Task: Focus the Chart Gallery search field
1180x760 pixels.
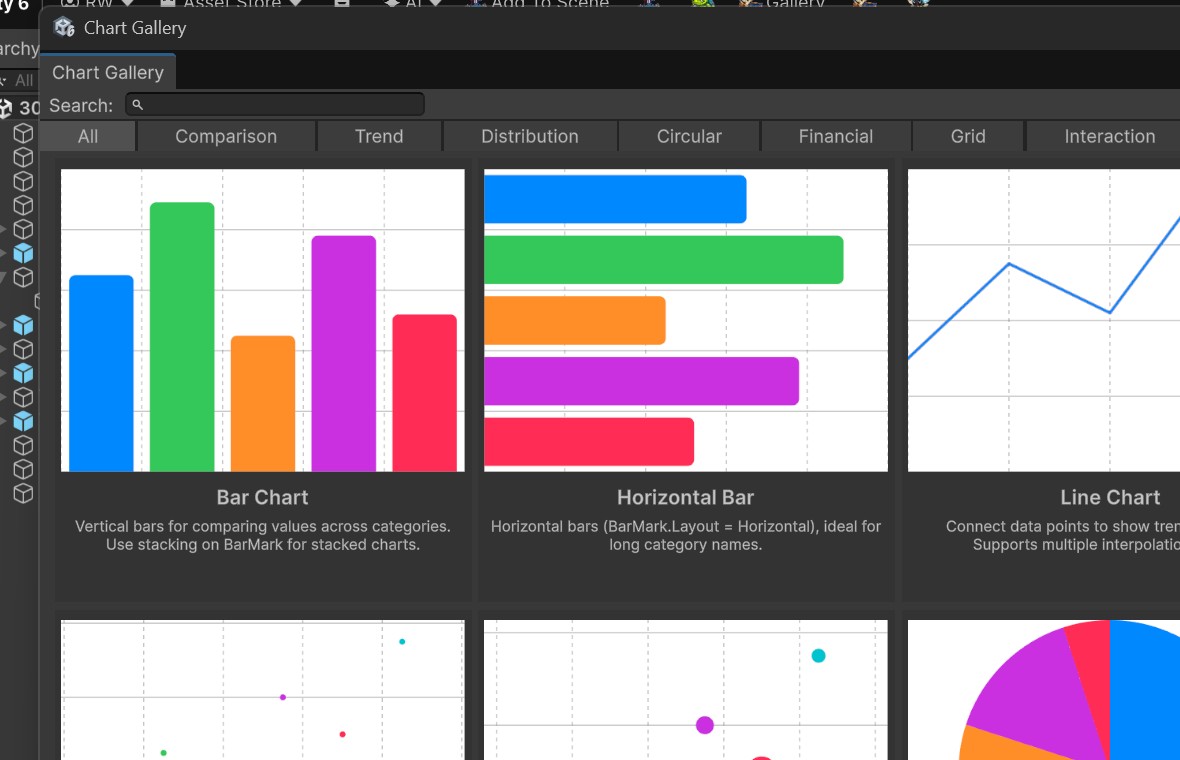Action: click(x=275, y=105)
